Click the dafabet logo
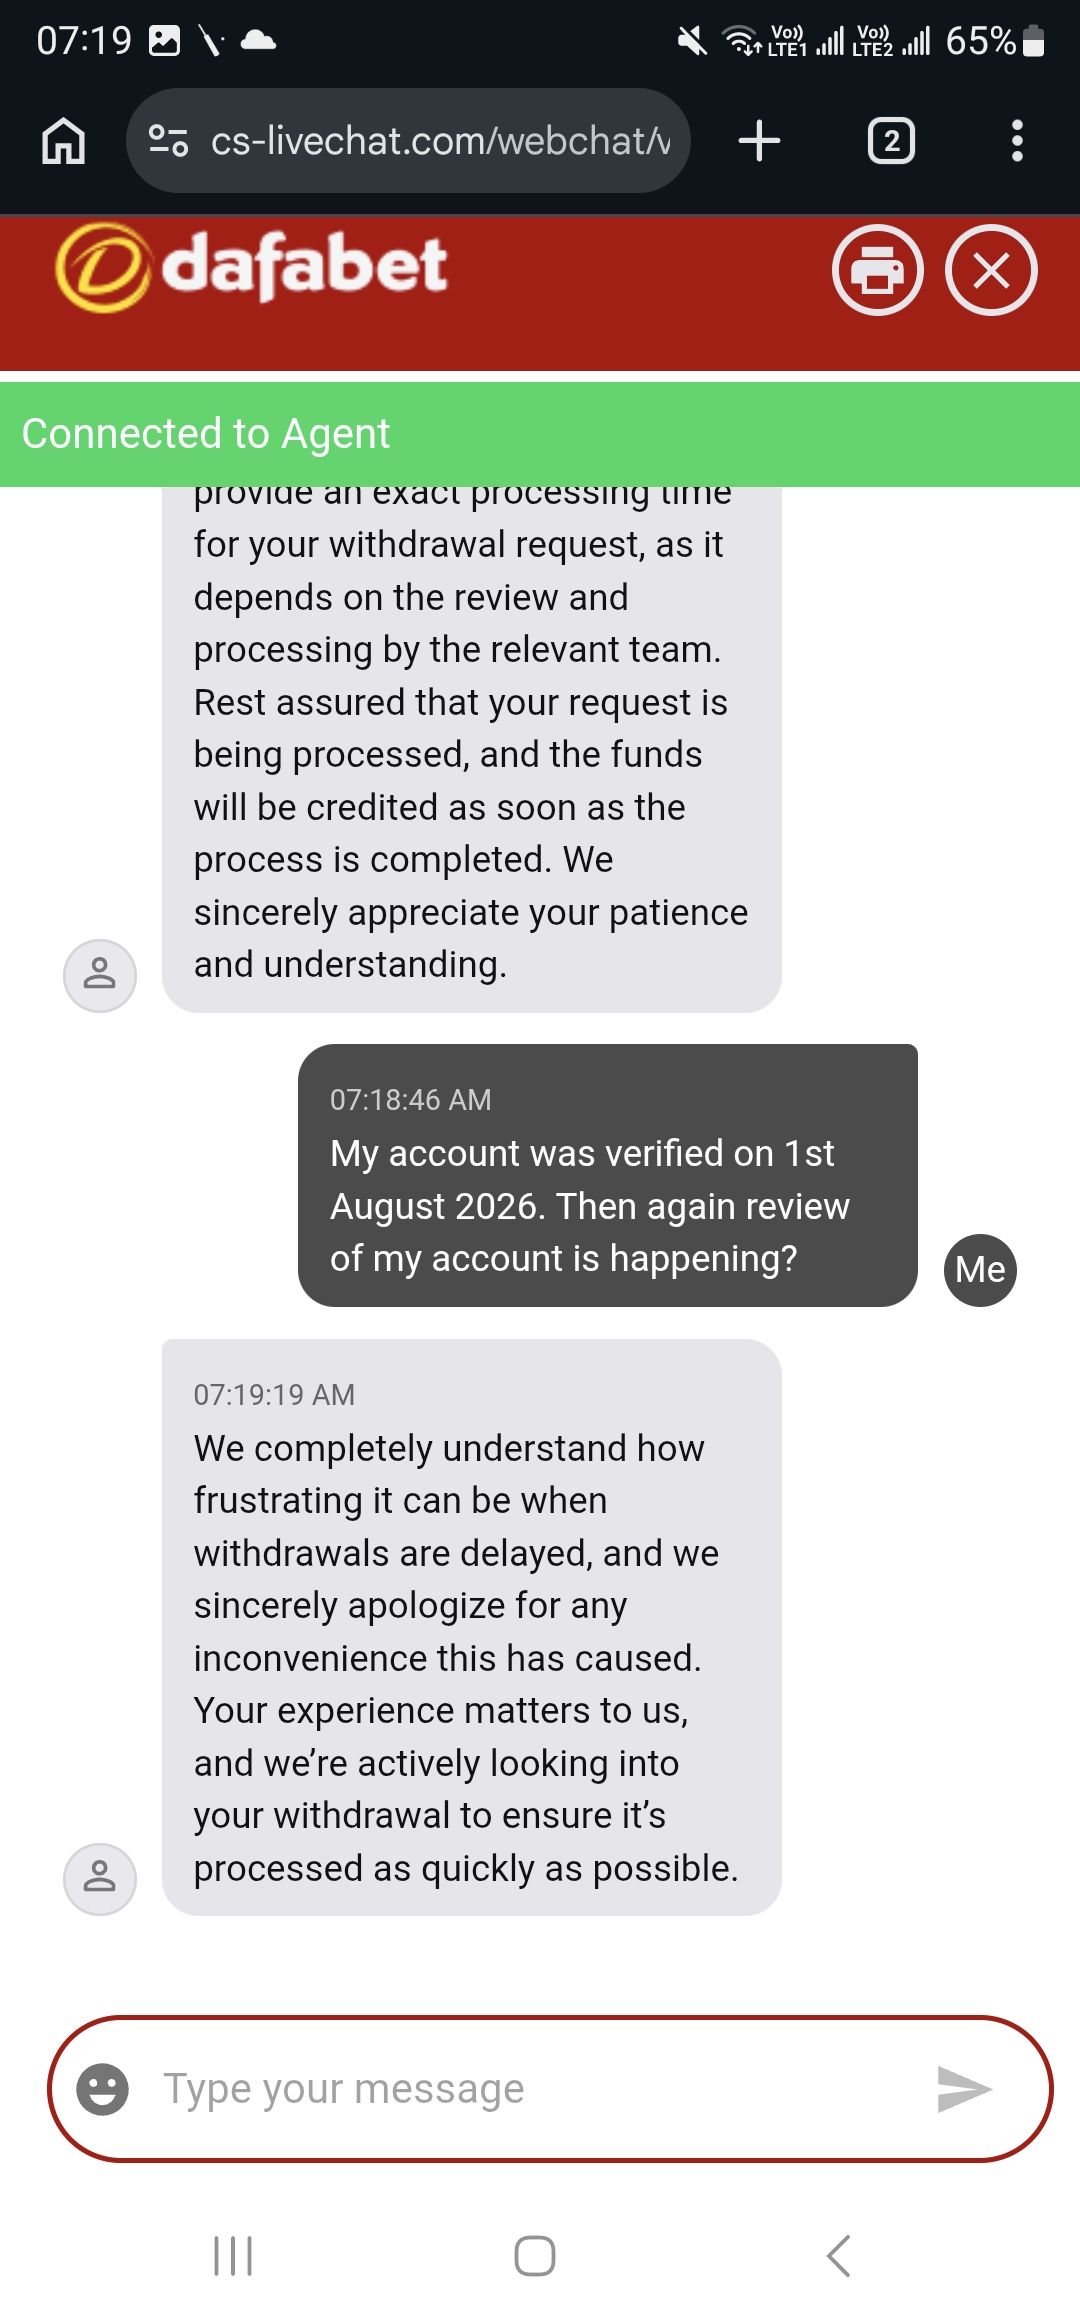 click(x=251, y=267)
